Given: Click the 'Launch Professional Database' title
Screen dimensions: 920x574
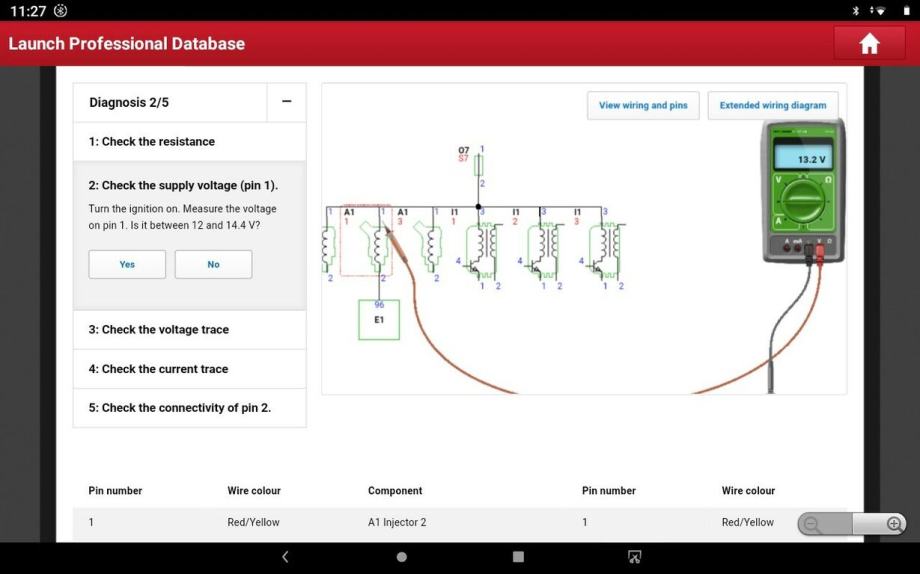Looking at the screenshot, I should click(127, 43).
